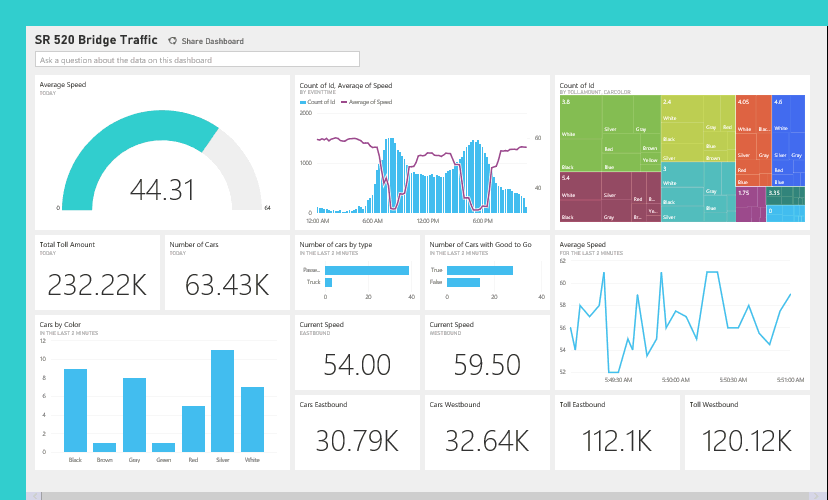
Task: Click the True bar in Good to Go chart
Action: point(479,270)
